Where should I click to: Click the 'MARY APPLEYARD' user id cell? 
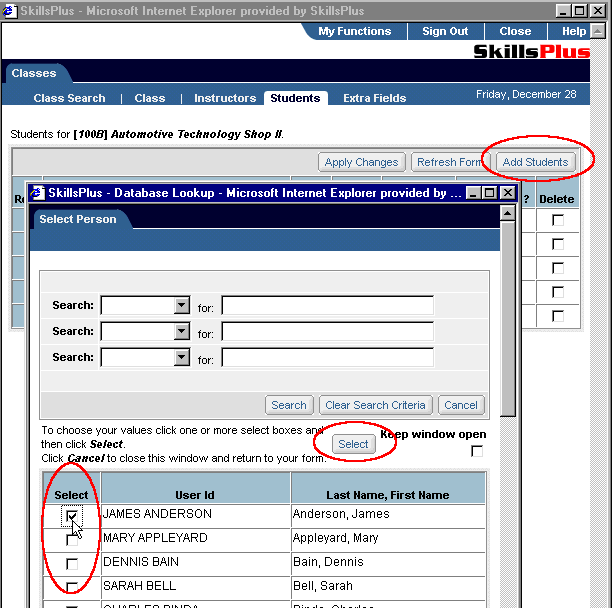click(x=196, y=540)
